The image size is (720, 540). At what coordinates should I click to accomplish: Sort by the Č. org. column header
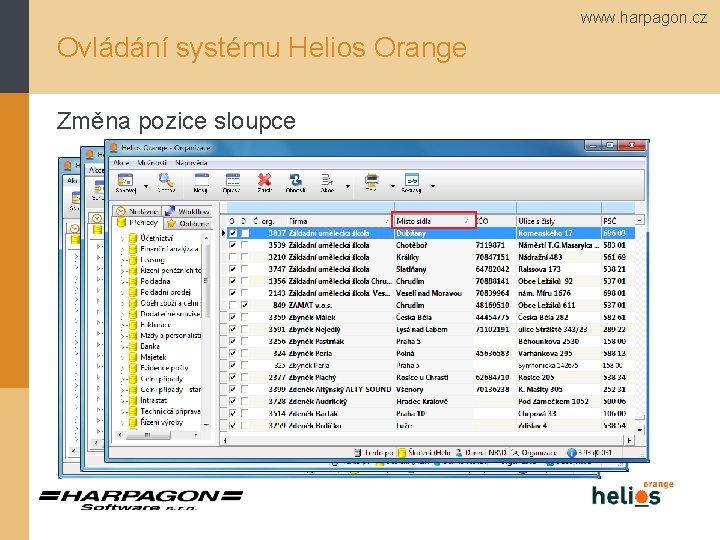[269, 221]
